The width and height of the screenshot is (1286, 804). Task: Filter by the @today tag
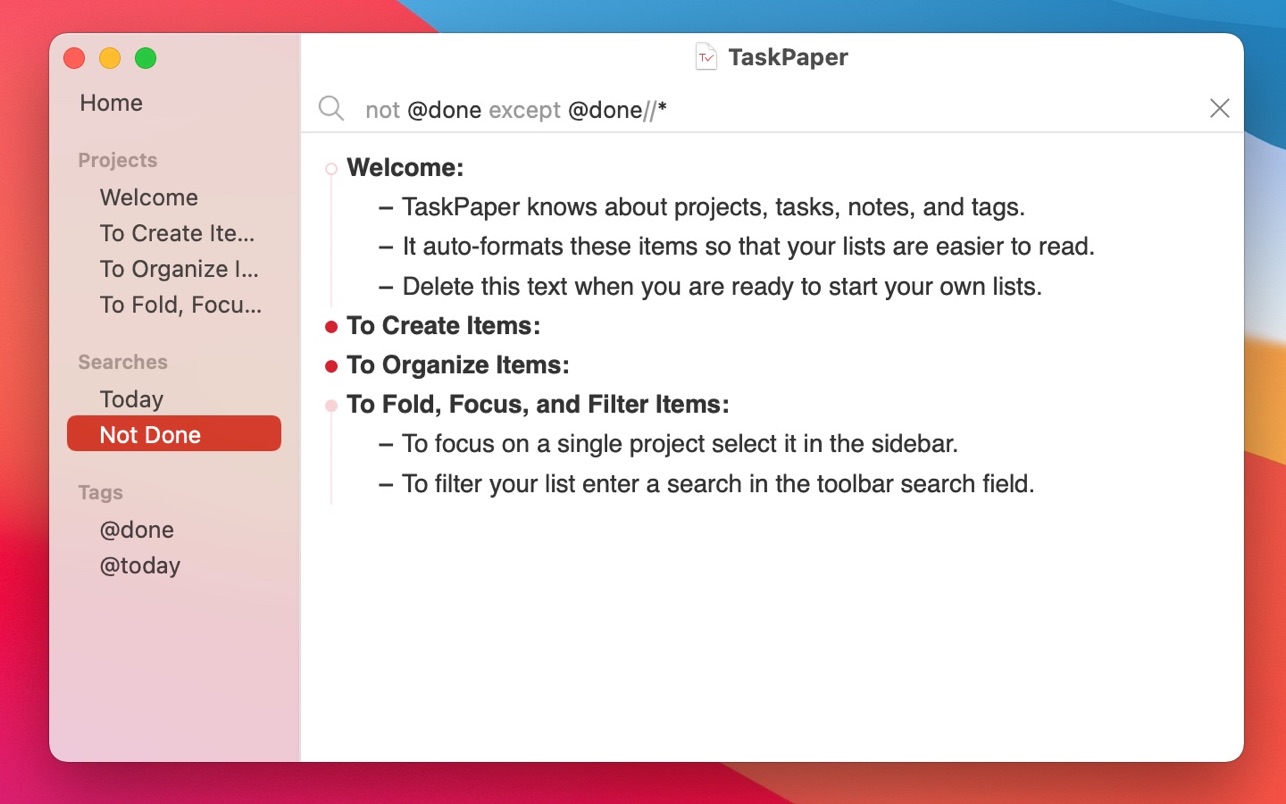(x=140, y=565)
